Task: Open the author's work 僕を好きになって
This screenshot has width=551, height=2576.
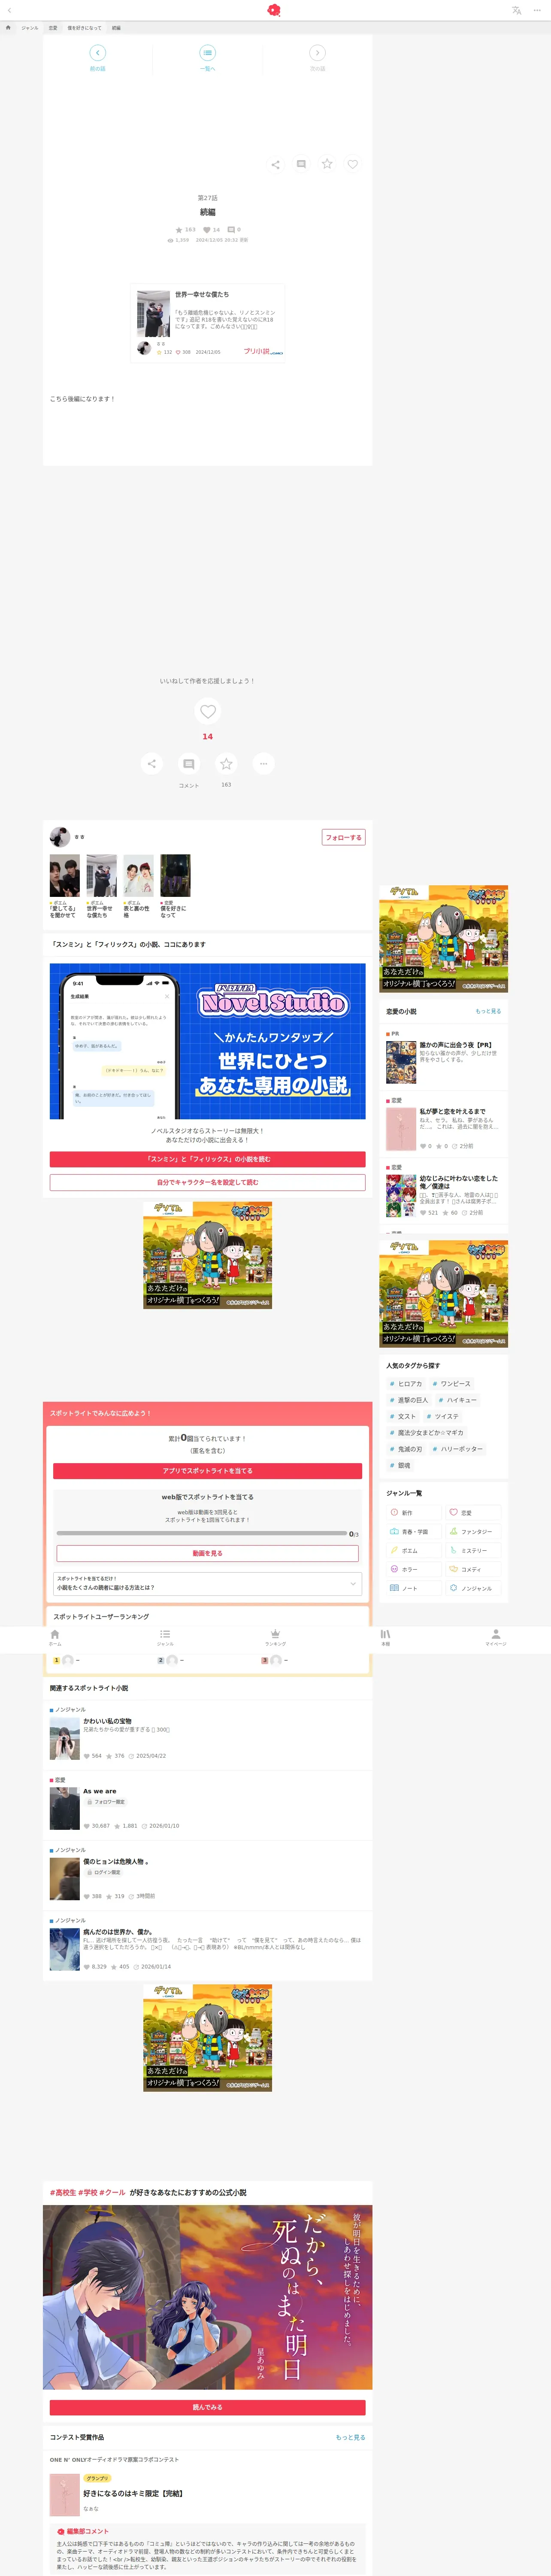Action: (x=175, y=886)
